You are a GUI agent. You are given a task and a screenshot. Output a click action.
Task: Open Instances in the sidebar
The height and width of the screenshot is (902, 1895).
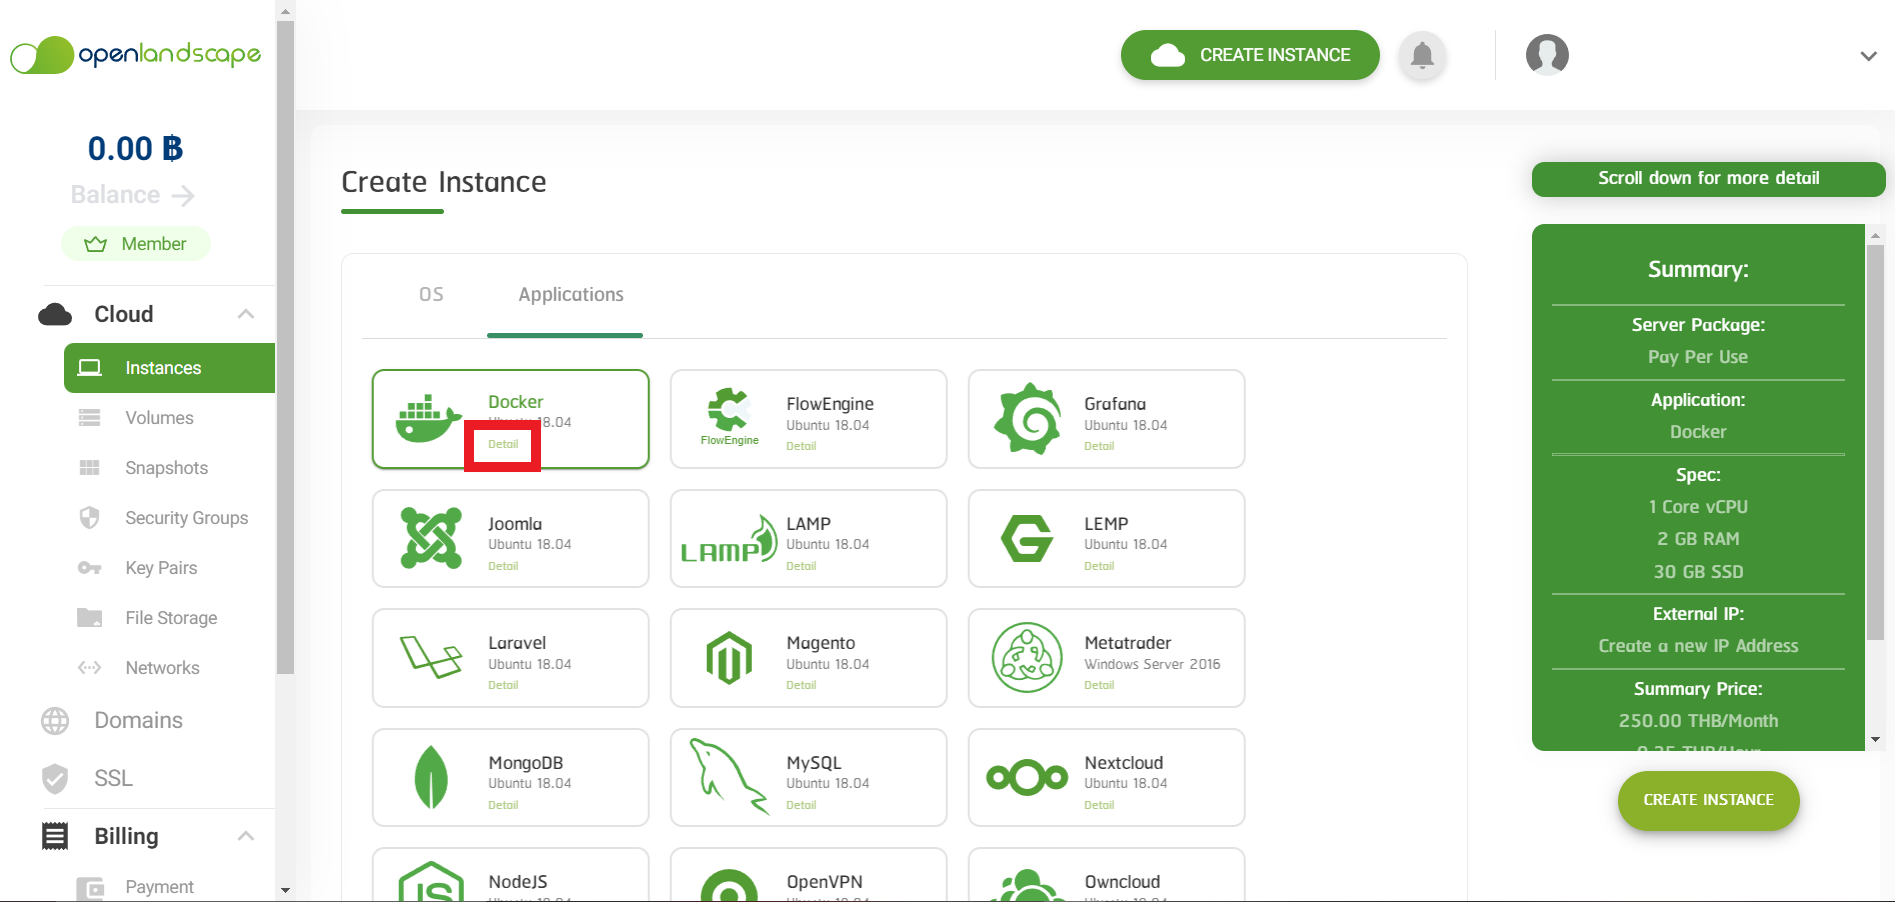click(x=169, y=368)
